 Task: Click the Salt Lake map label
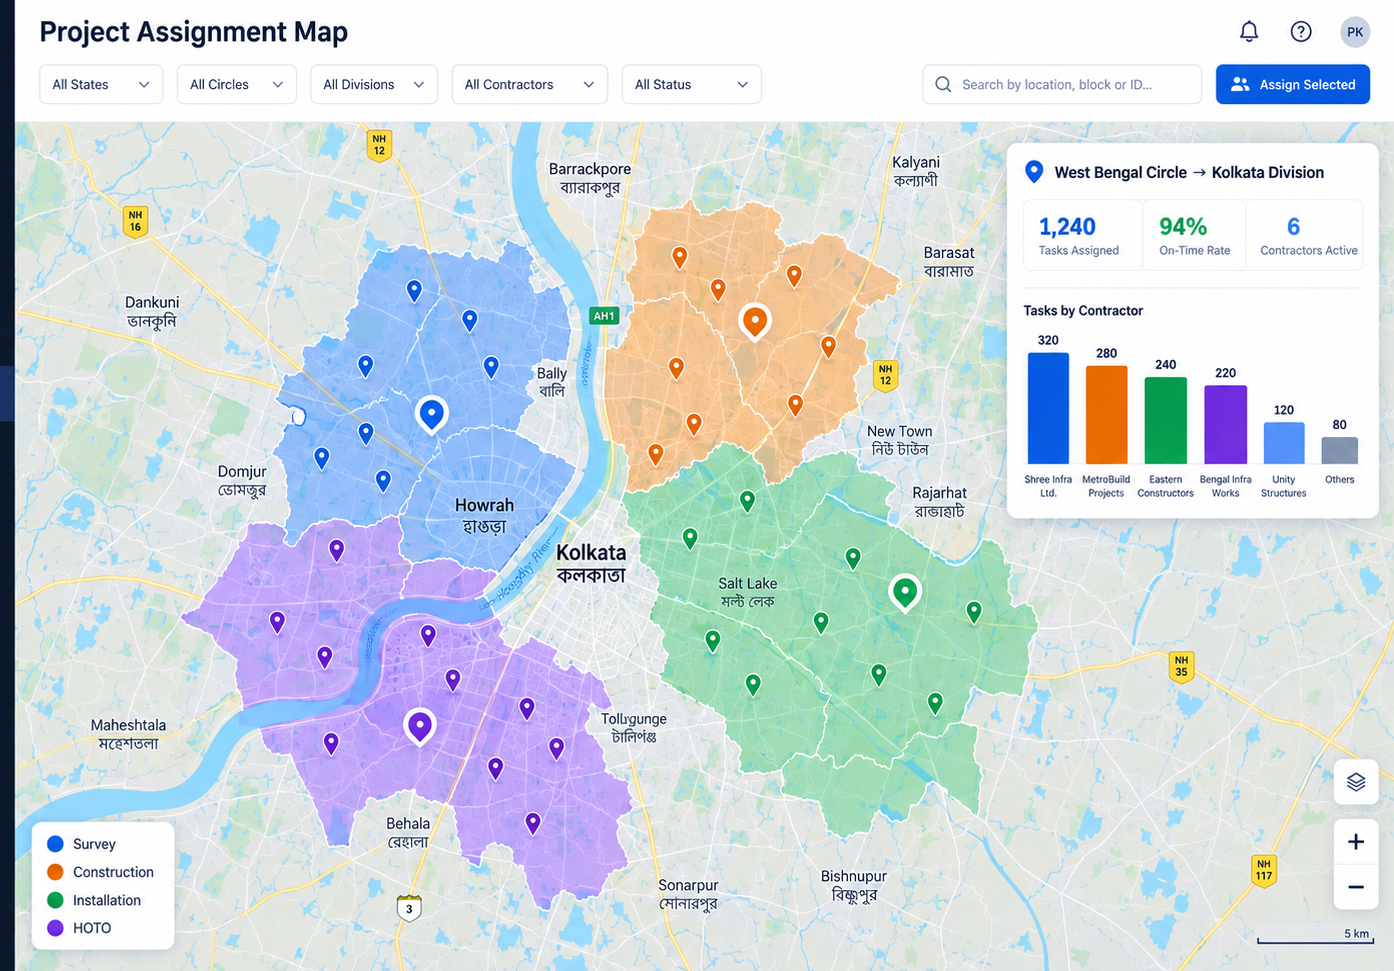coord(747,592)
